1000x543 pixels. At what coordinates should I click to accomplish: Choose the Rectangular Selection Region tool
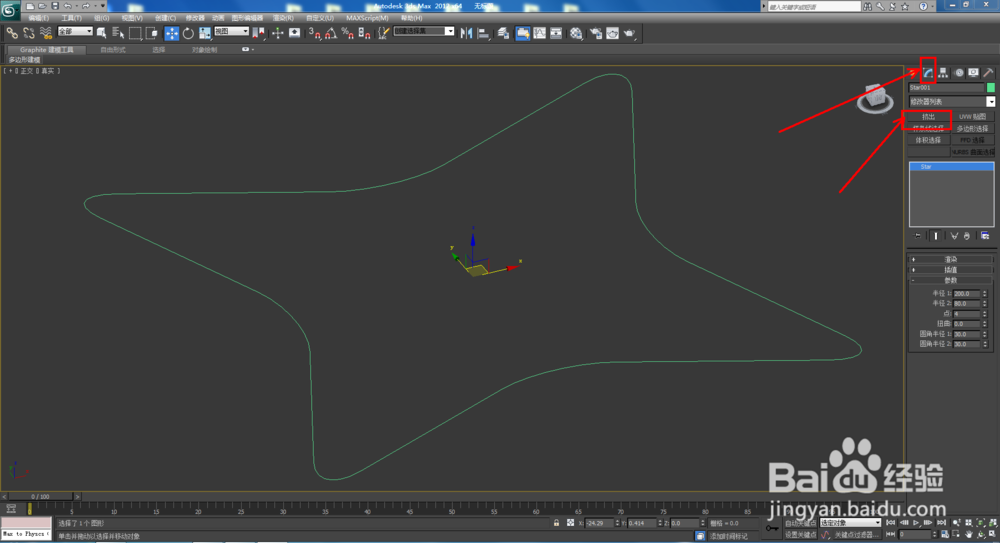click(135, 33)
